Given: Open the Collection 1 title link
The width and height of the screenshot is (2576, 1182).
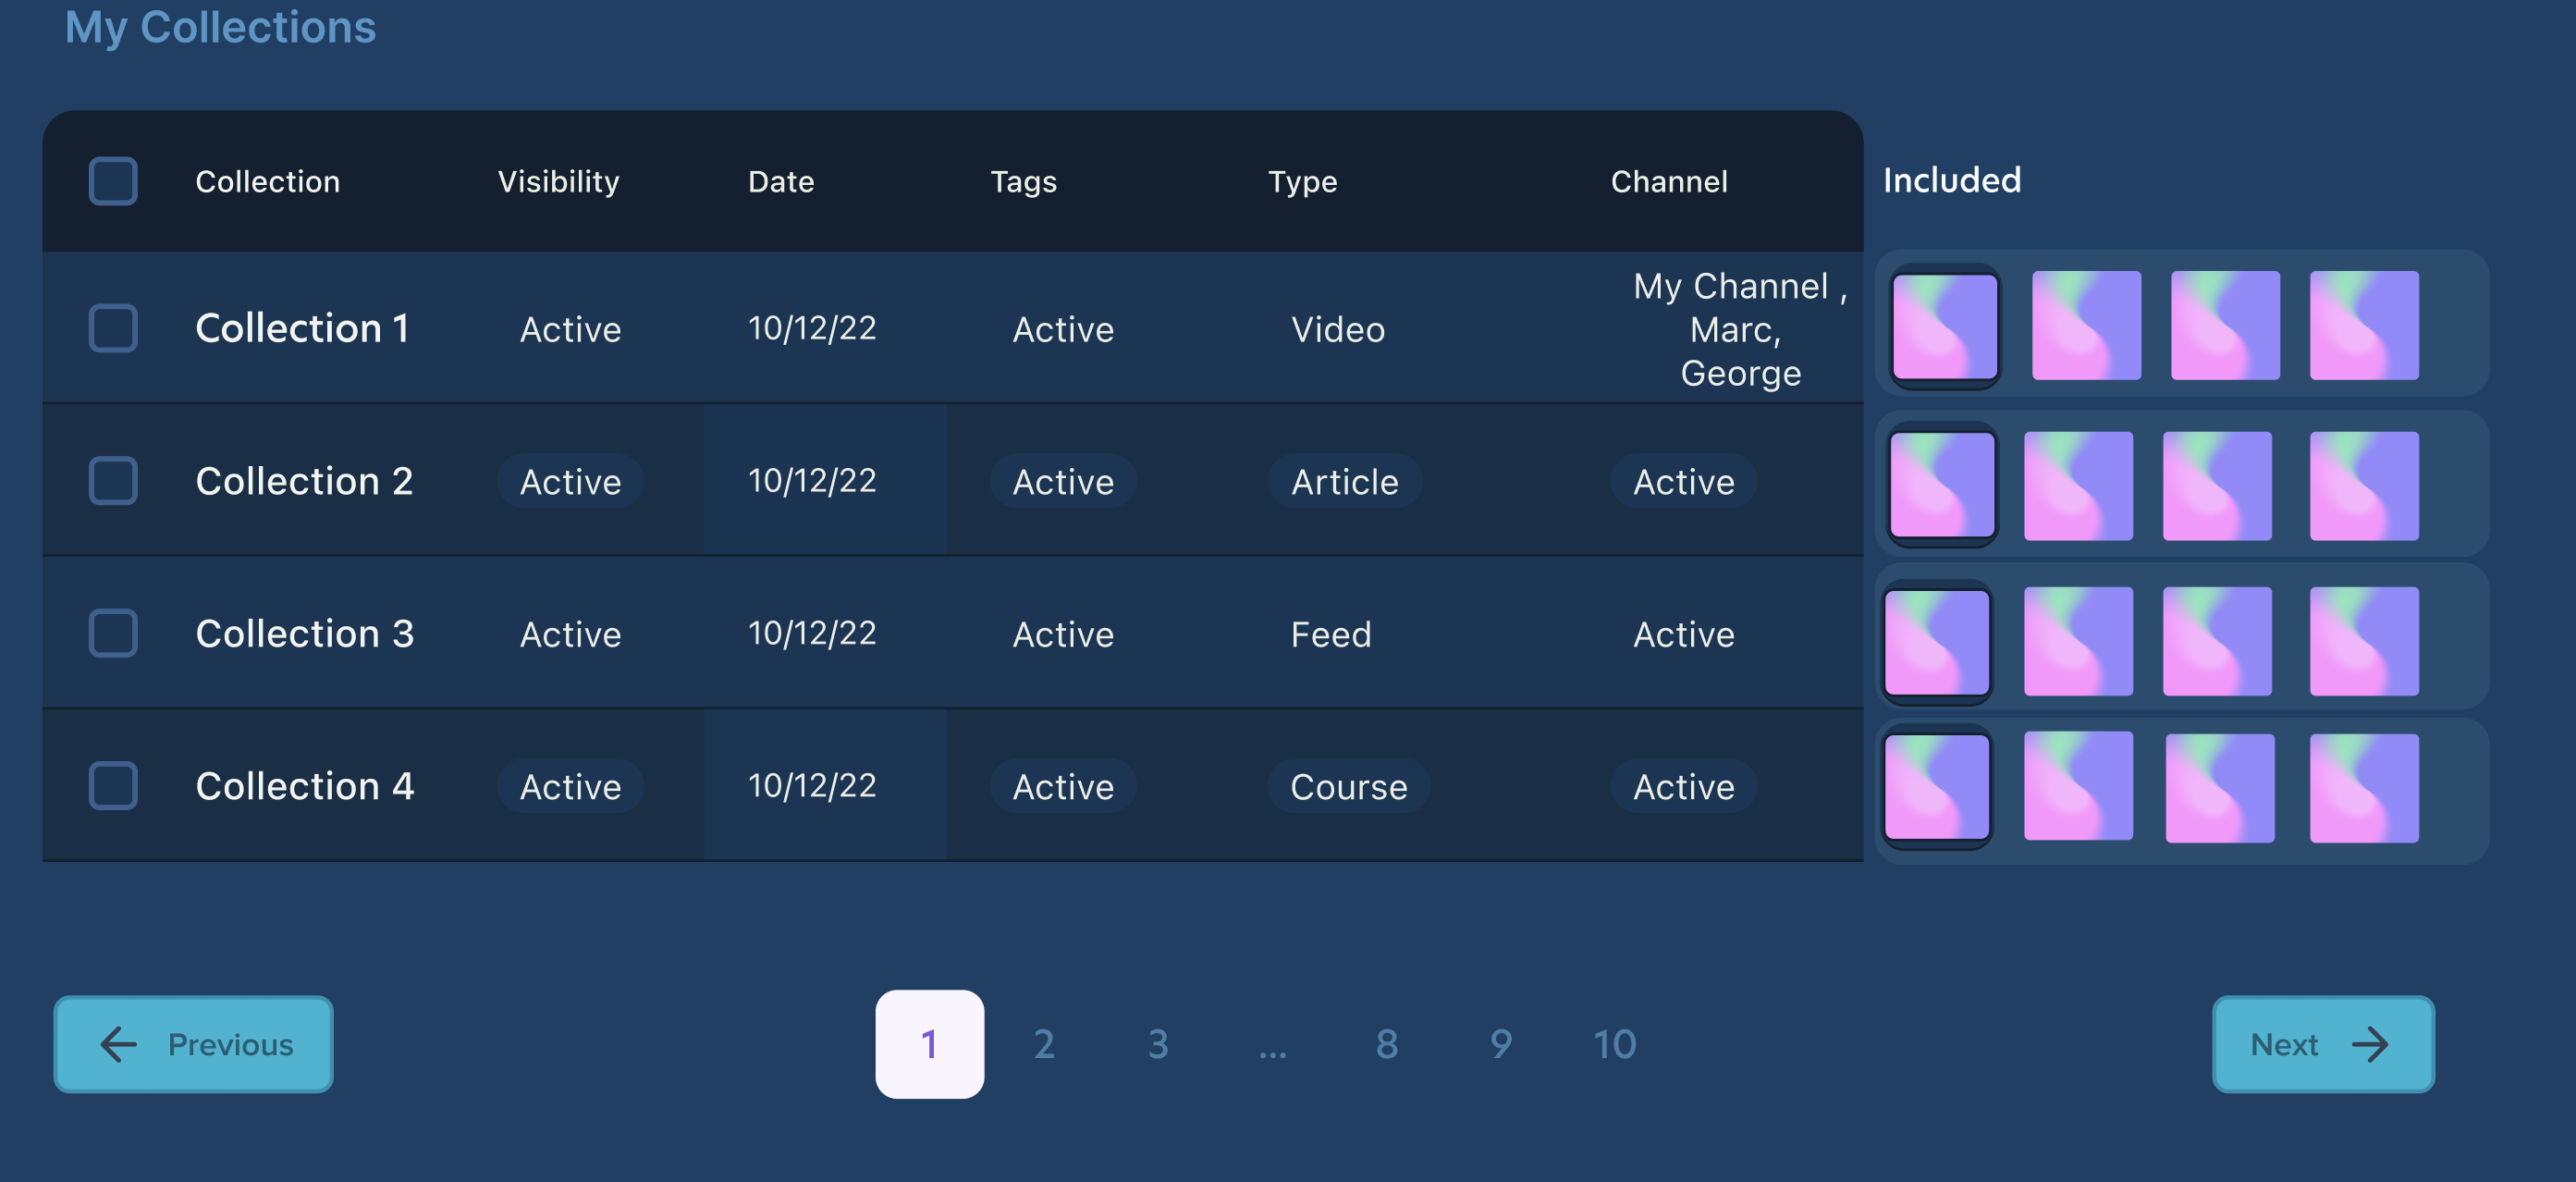Looking at the screenshot, I should [x=301, y=328].
